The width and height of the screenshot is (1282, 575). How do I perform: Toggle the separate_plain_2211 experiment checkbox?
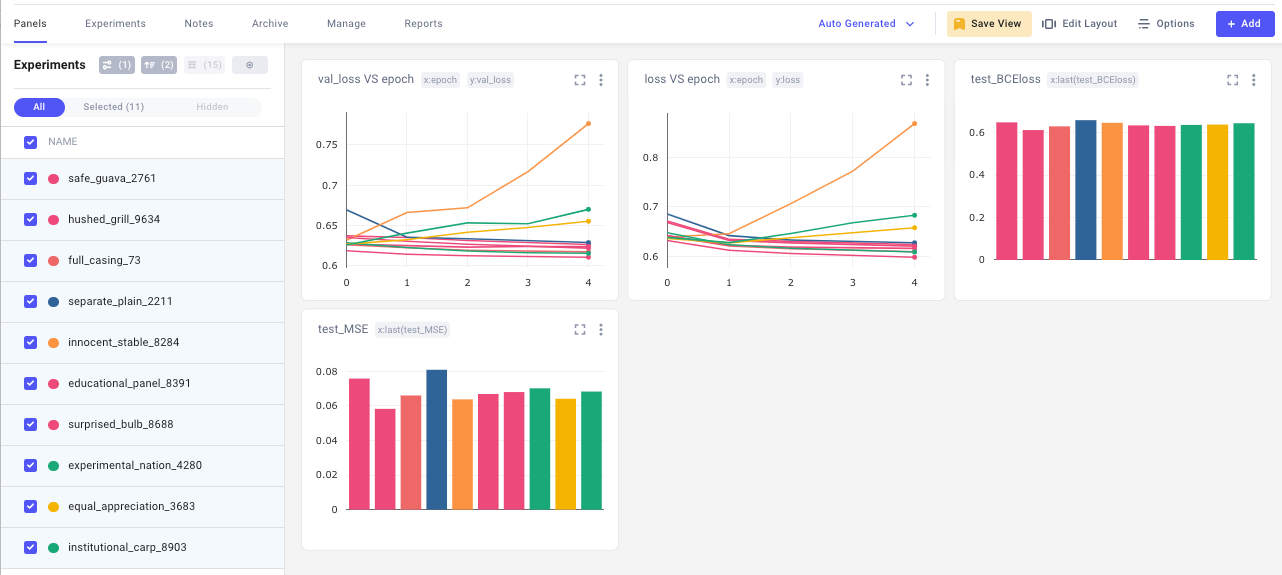30,301
